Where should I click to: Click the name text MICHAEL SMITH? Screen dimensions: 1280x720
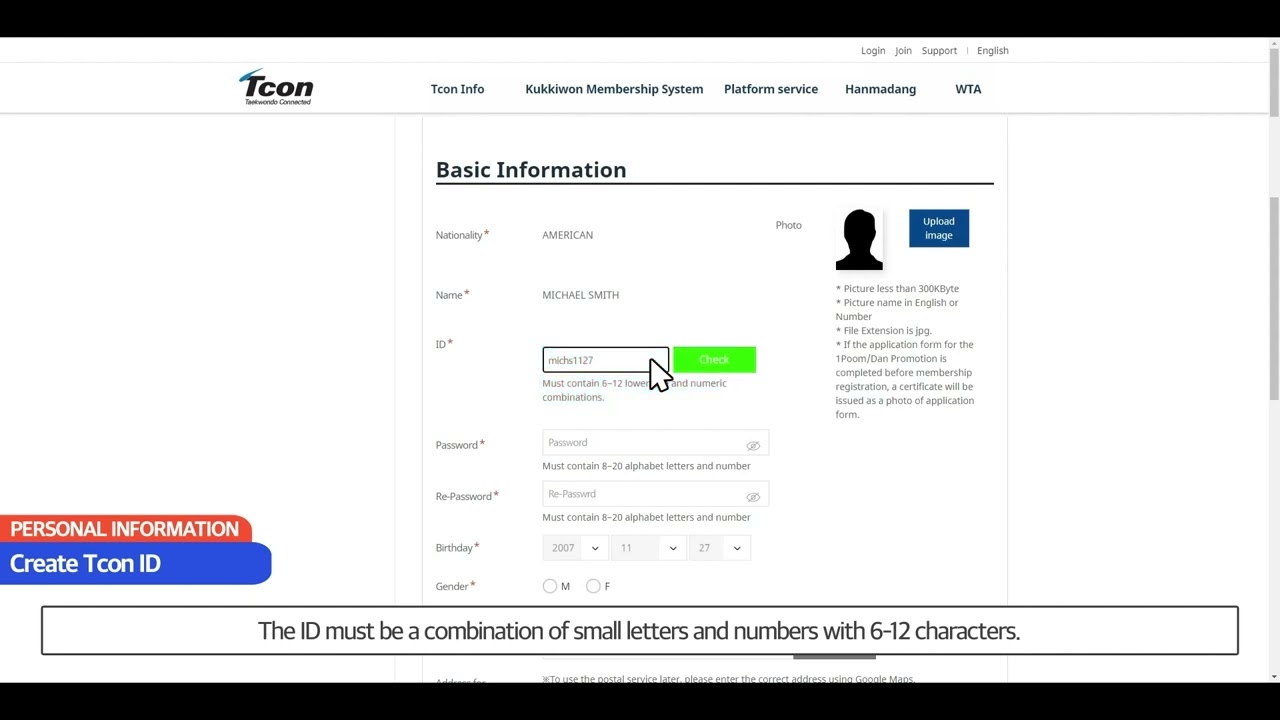click(581, 295)
